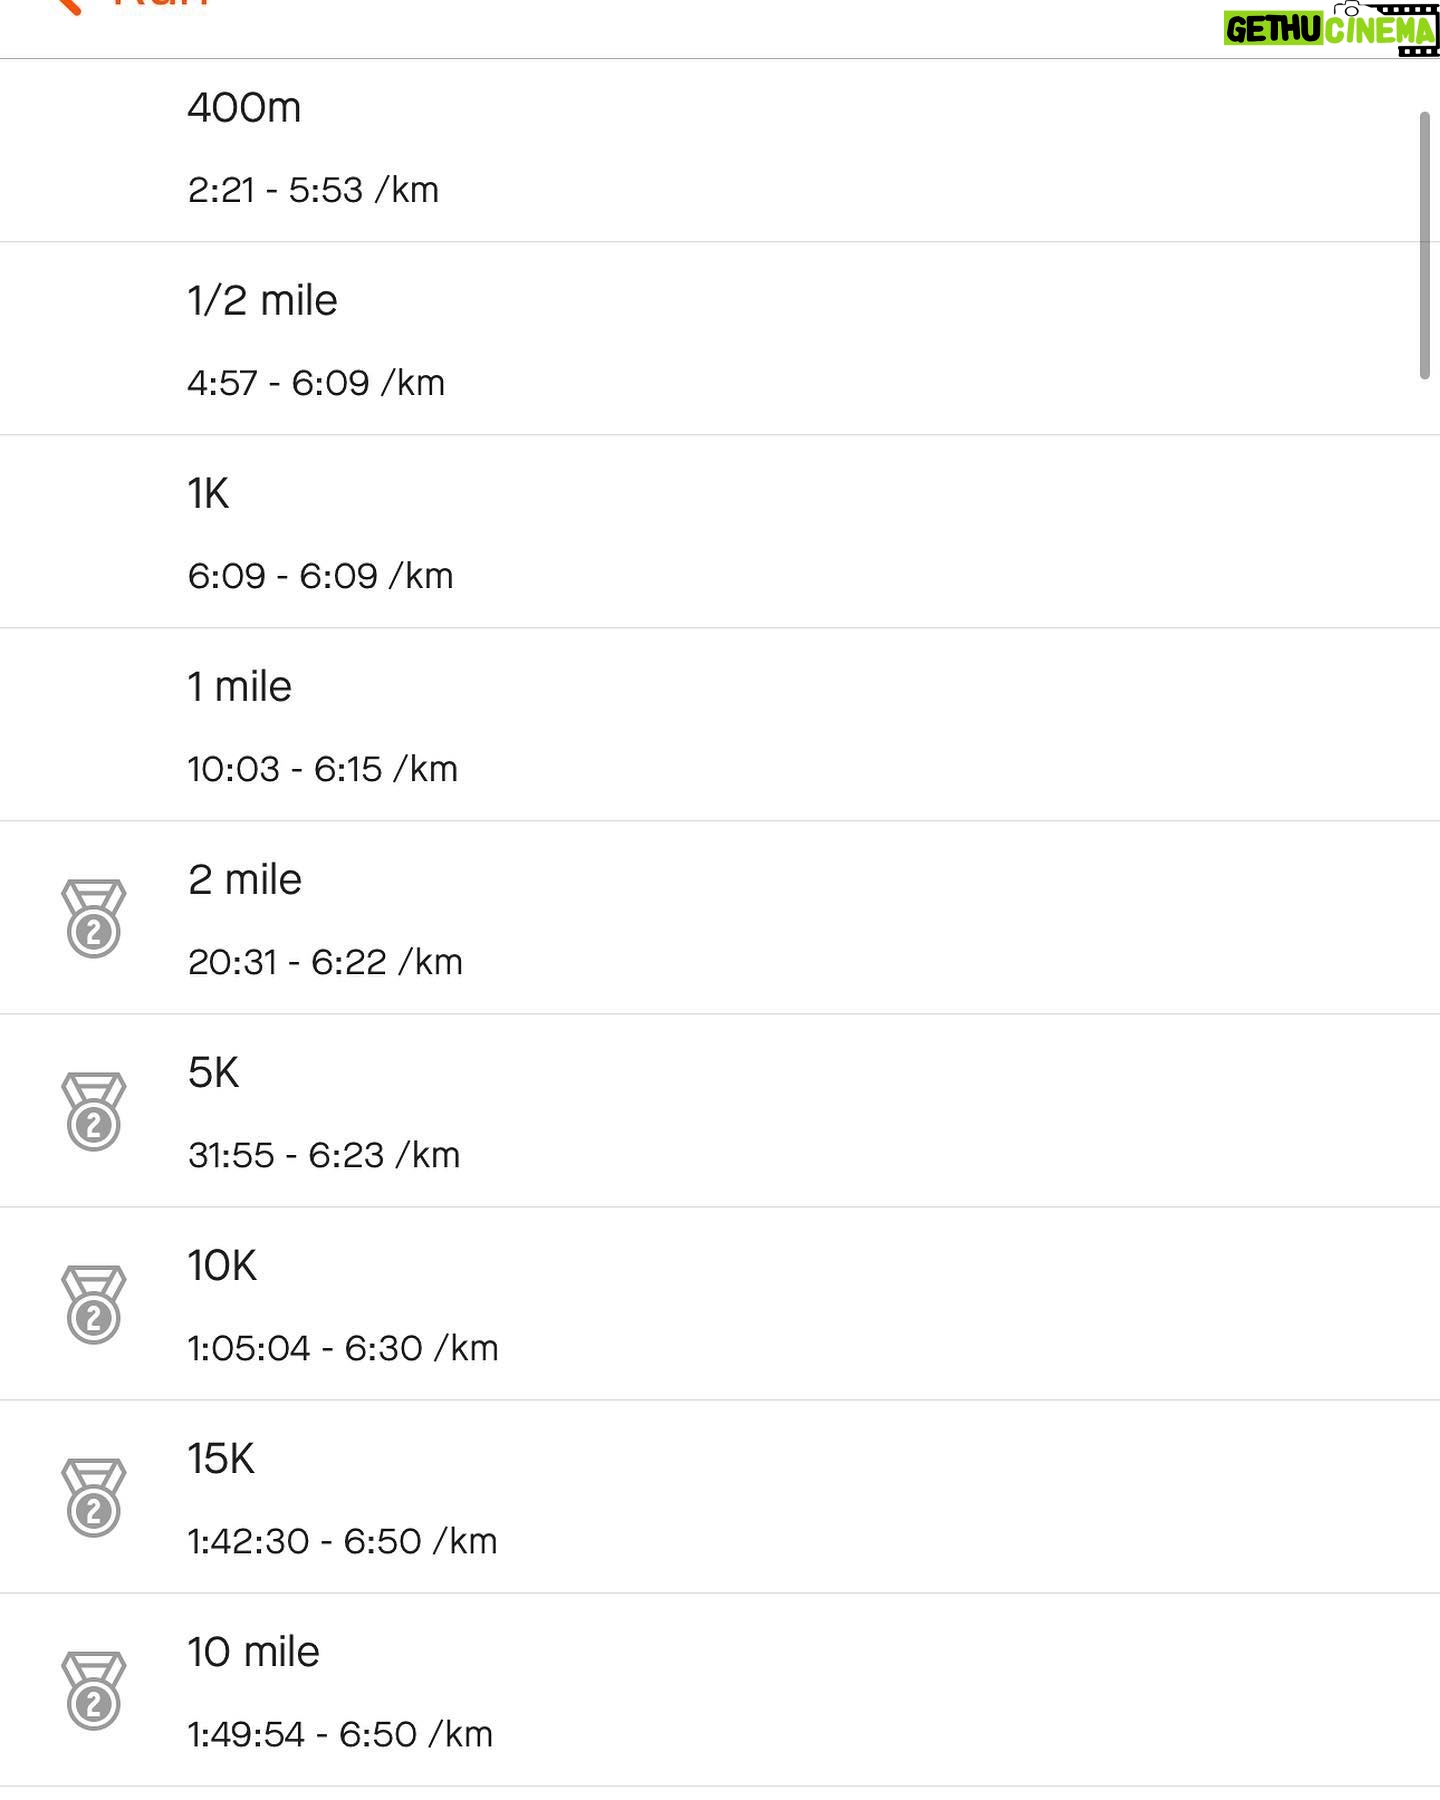This screenshot has height=1800, width=1440.
Task: Tap the orange Run back label
Action: (x=160, y=4)
